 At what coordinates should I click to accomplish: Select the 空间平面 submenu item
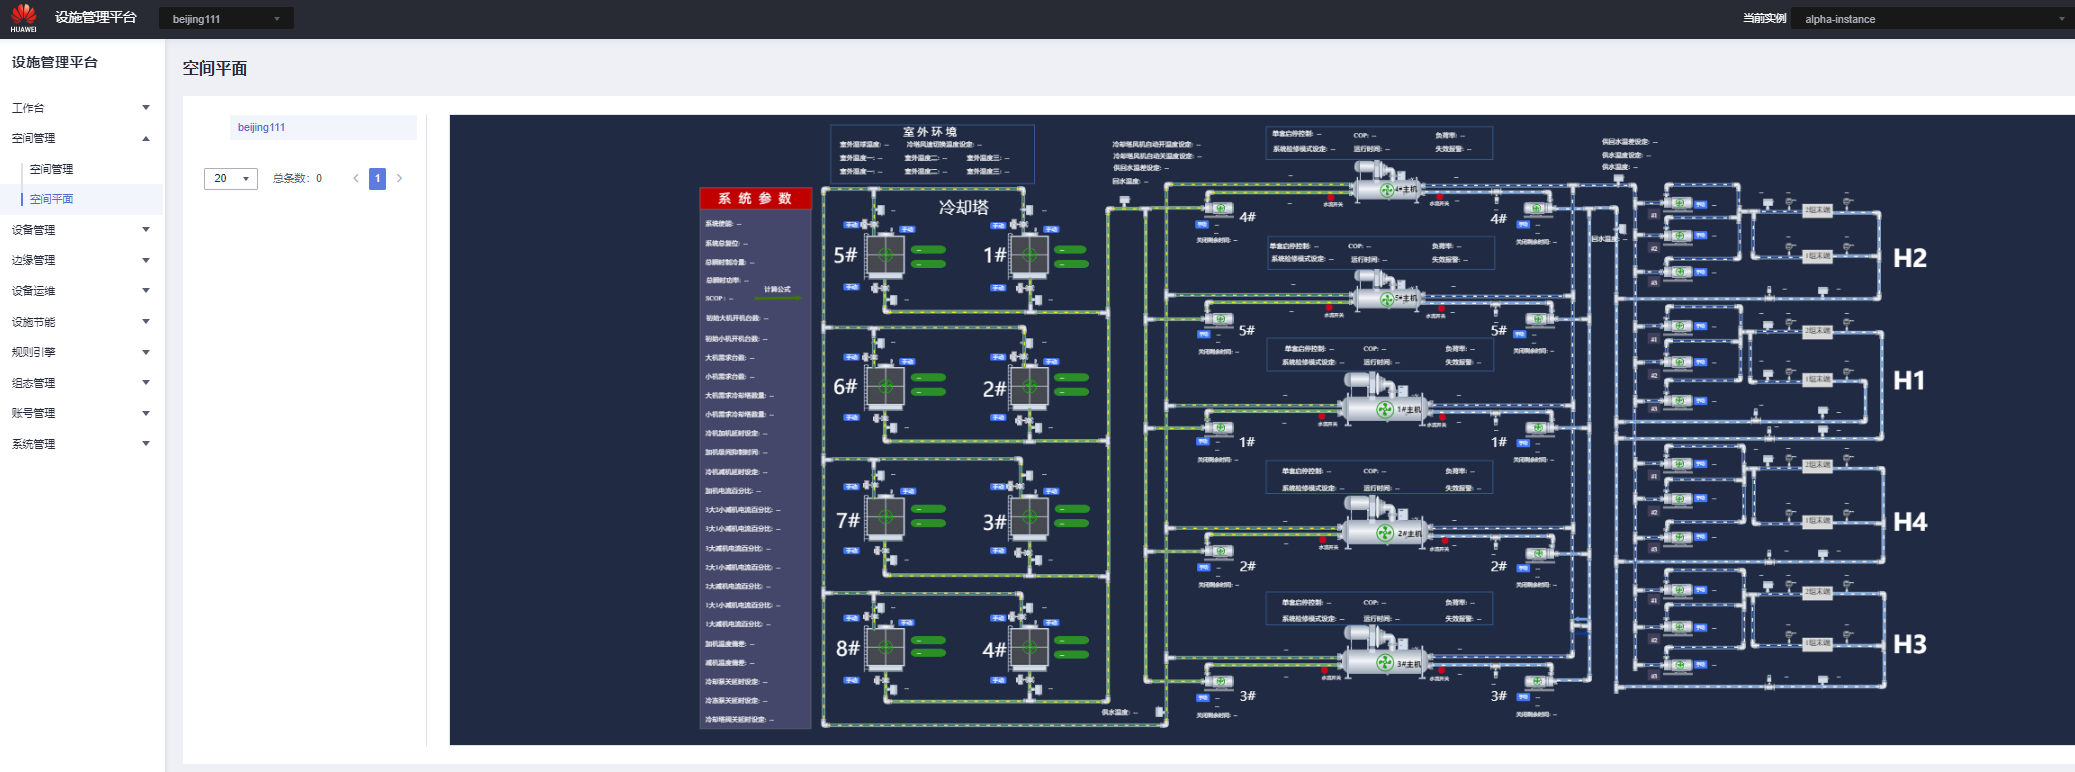51,199
